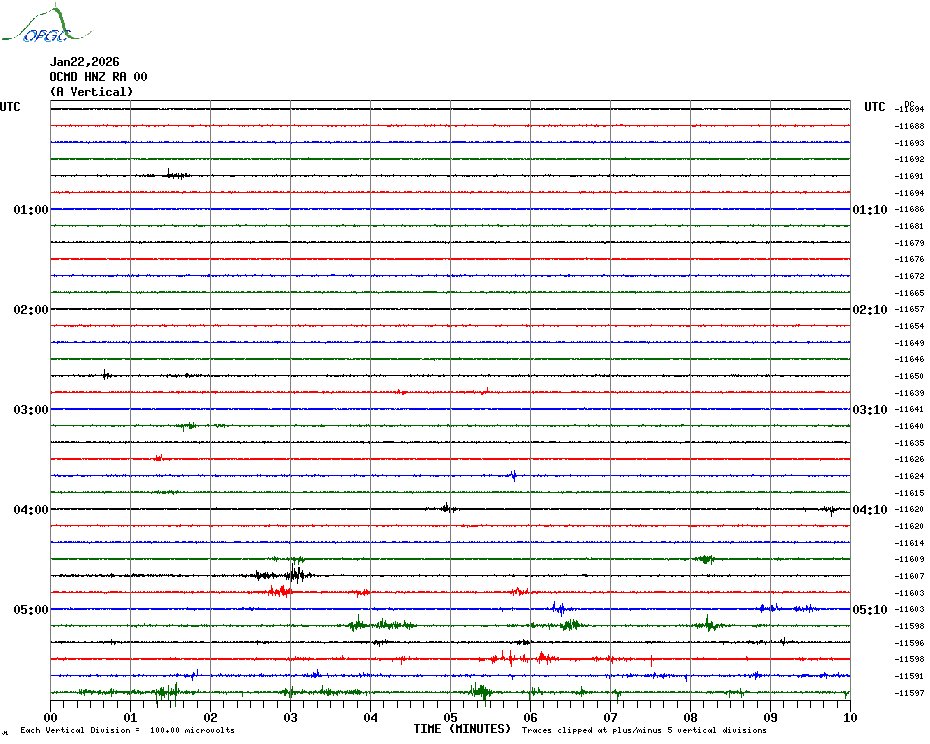Viewport: 930px width, 744px height.
Task: Click the UTC label on the left side
Action: (10, 107)
